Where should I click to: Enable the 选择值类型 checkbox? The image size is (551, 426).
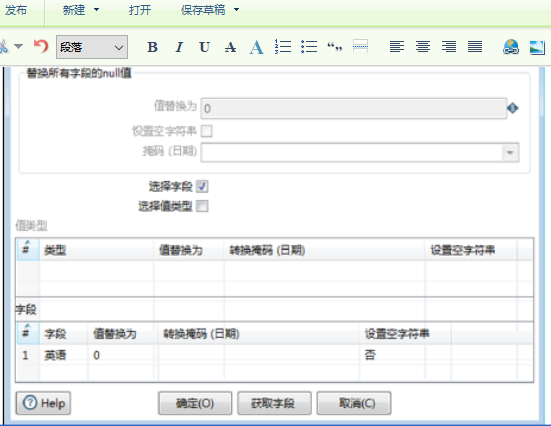point(202,206)
